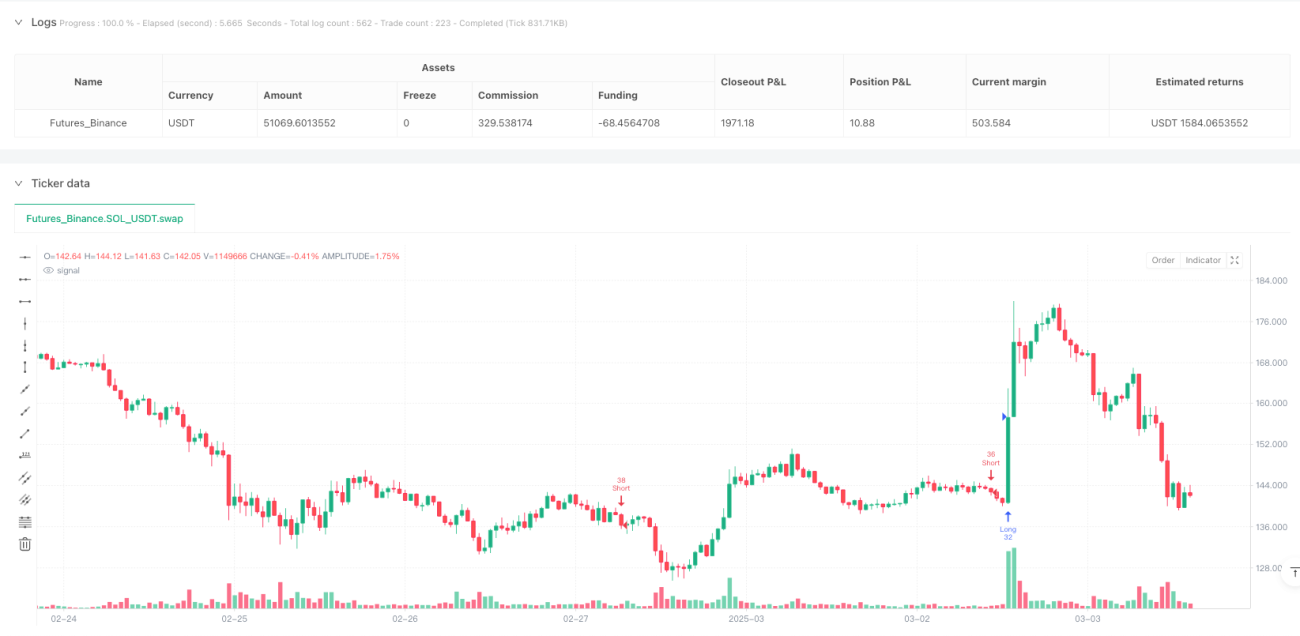Click the Order button on chart
Screen dimensions: 1300x636
1163,260
